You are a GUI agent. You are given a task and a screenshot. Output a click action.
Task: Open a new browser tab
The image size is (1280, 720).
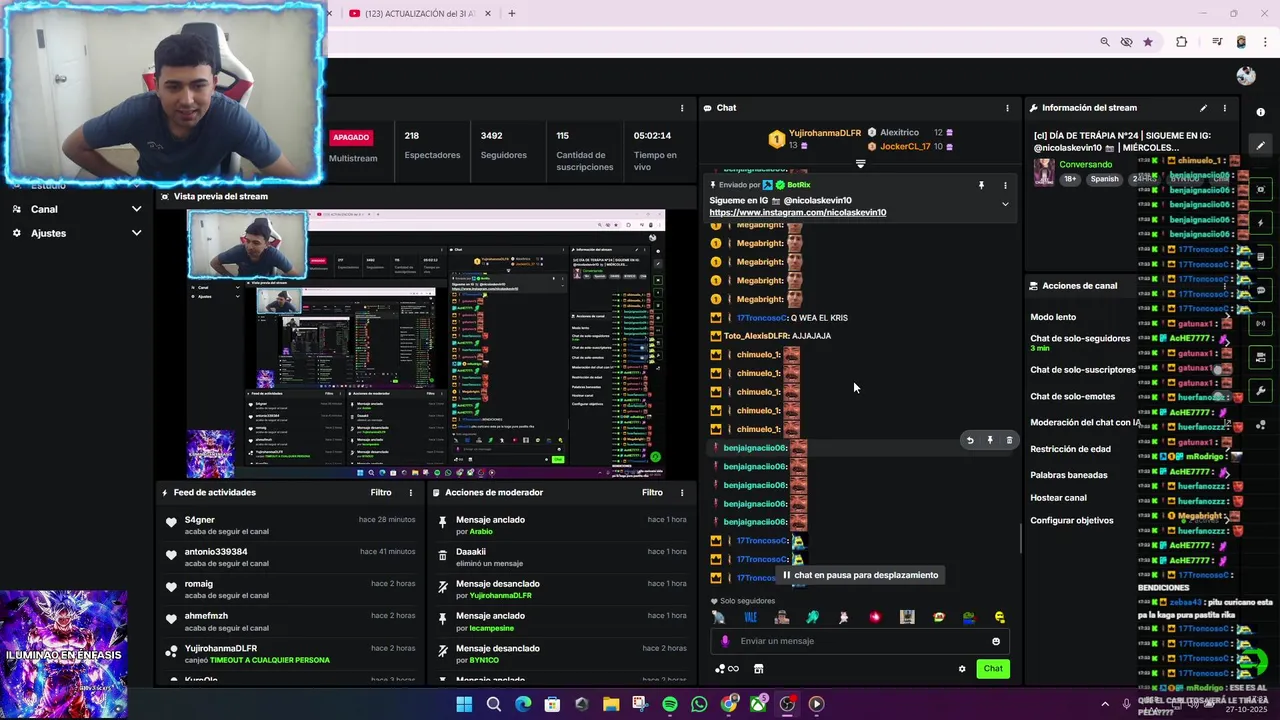[x=511, y=13]
